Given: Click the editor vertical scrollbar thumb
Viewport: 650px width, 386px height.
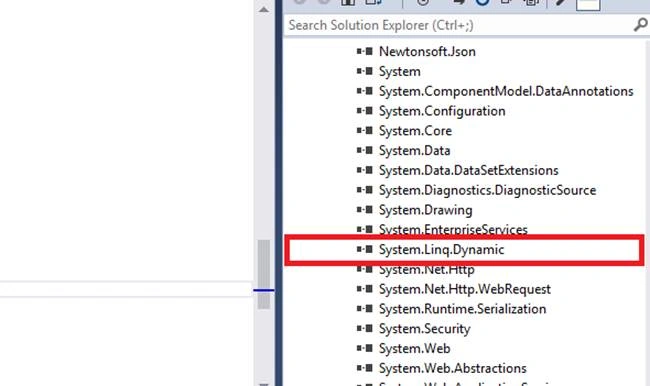Looking at the screenshot, I should (x=264, y=274).
